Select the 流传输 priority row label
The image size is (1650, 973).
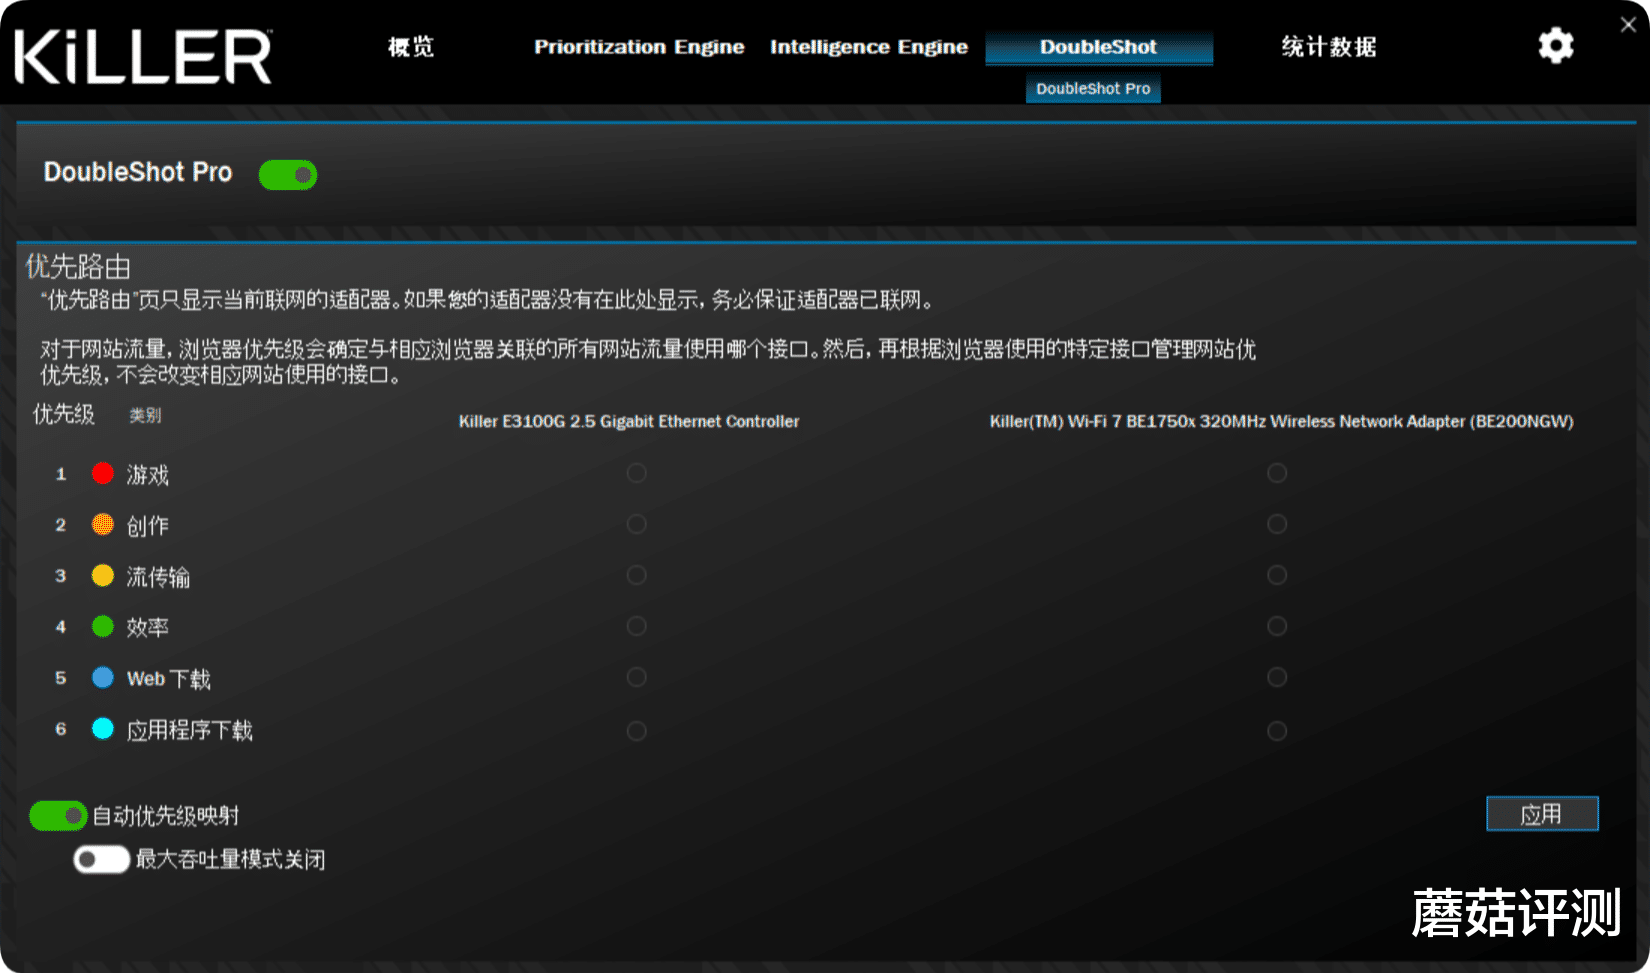coord(158,577)
